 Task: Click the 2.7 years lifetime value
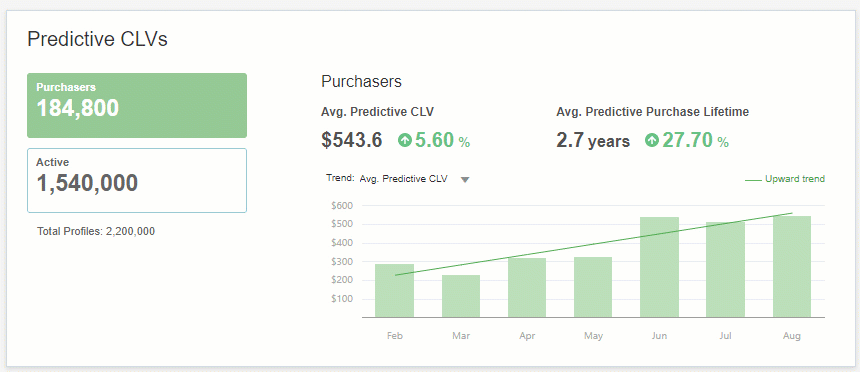(x=593, y=141)
